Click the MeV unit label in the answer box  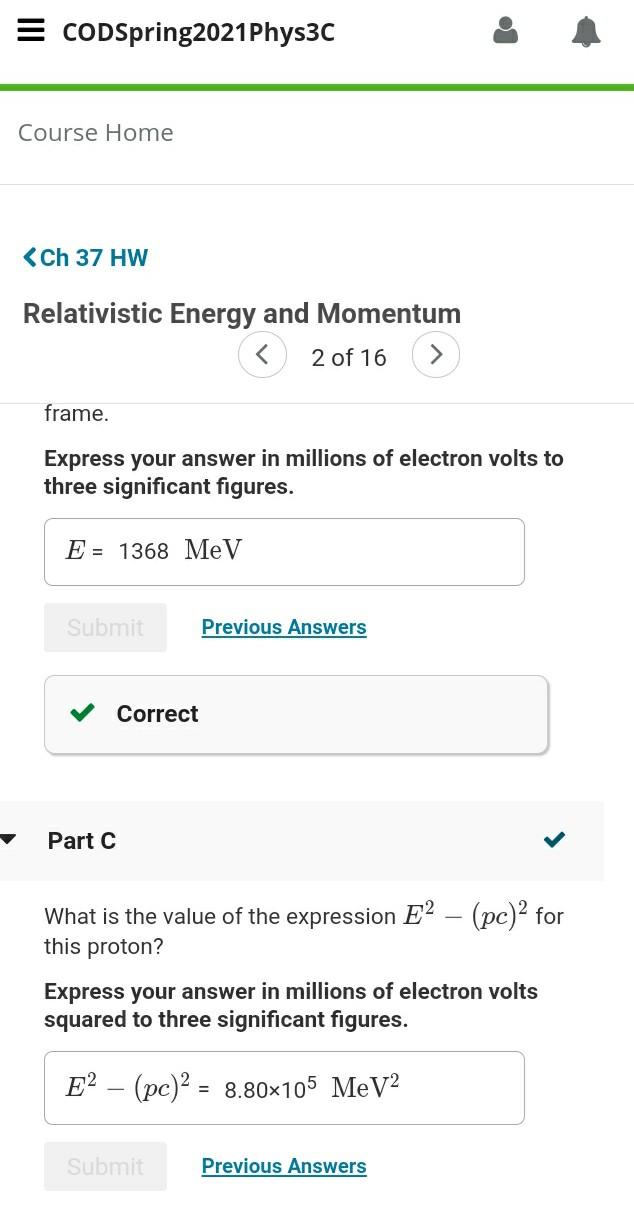212,550
